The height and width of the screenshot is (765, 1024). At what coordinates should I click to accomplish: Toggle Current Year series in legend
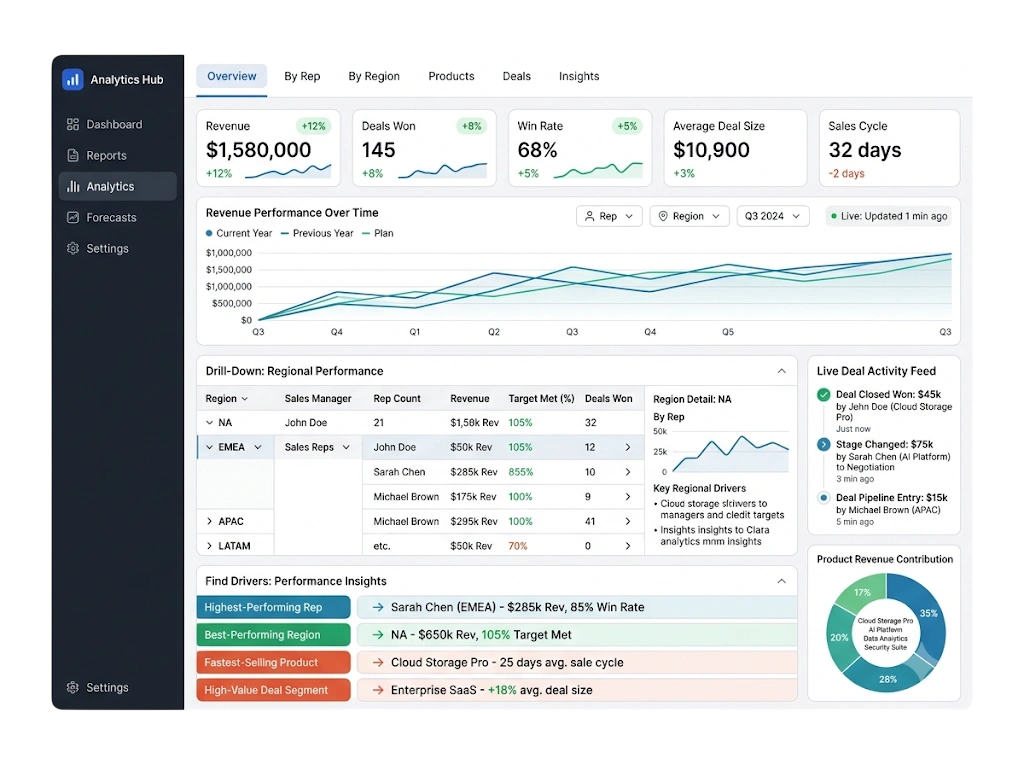click(239, 233)
